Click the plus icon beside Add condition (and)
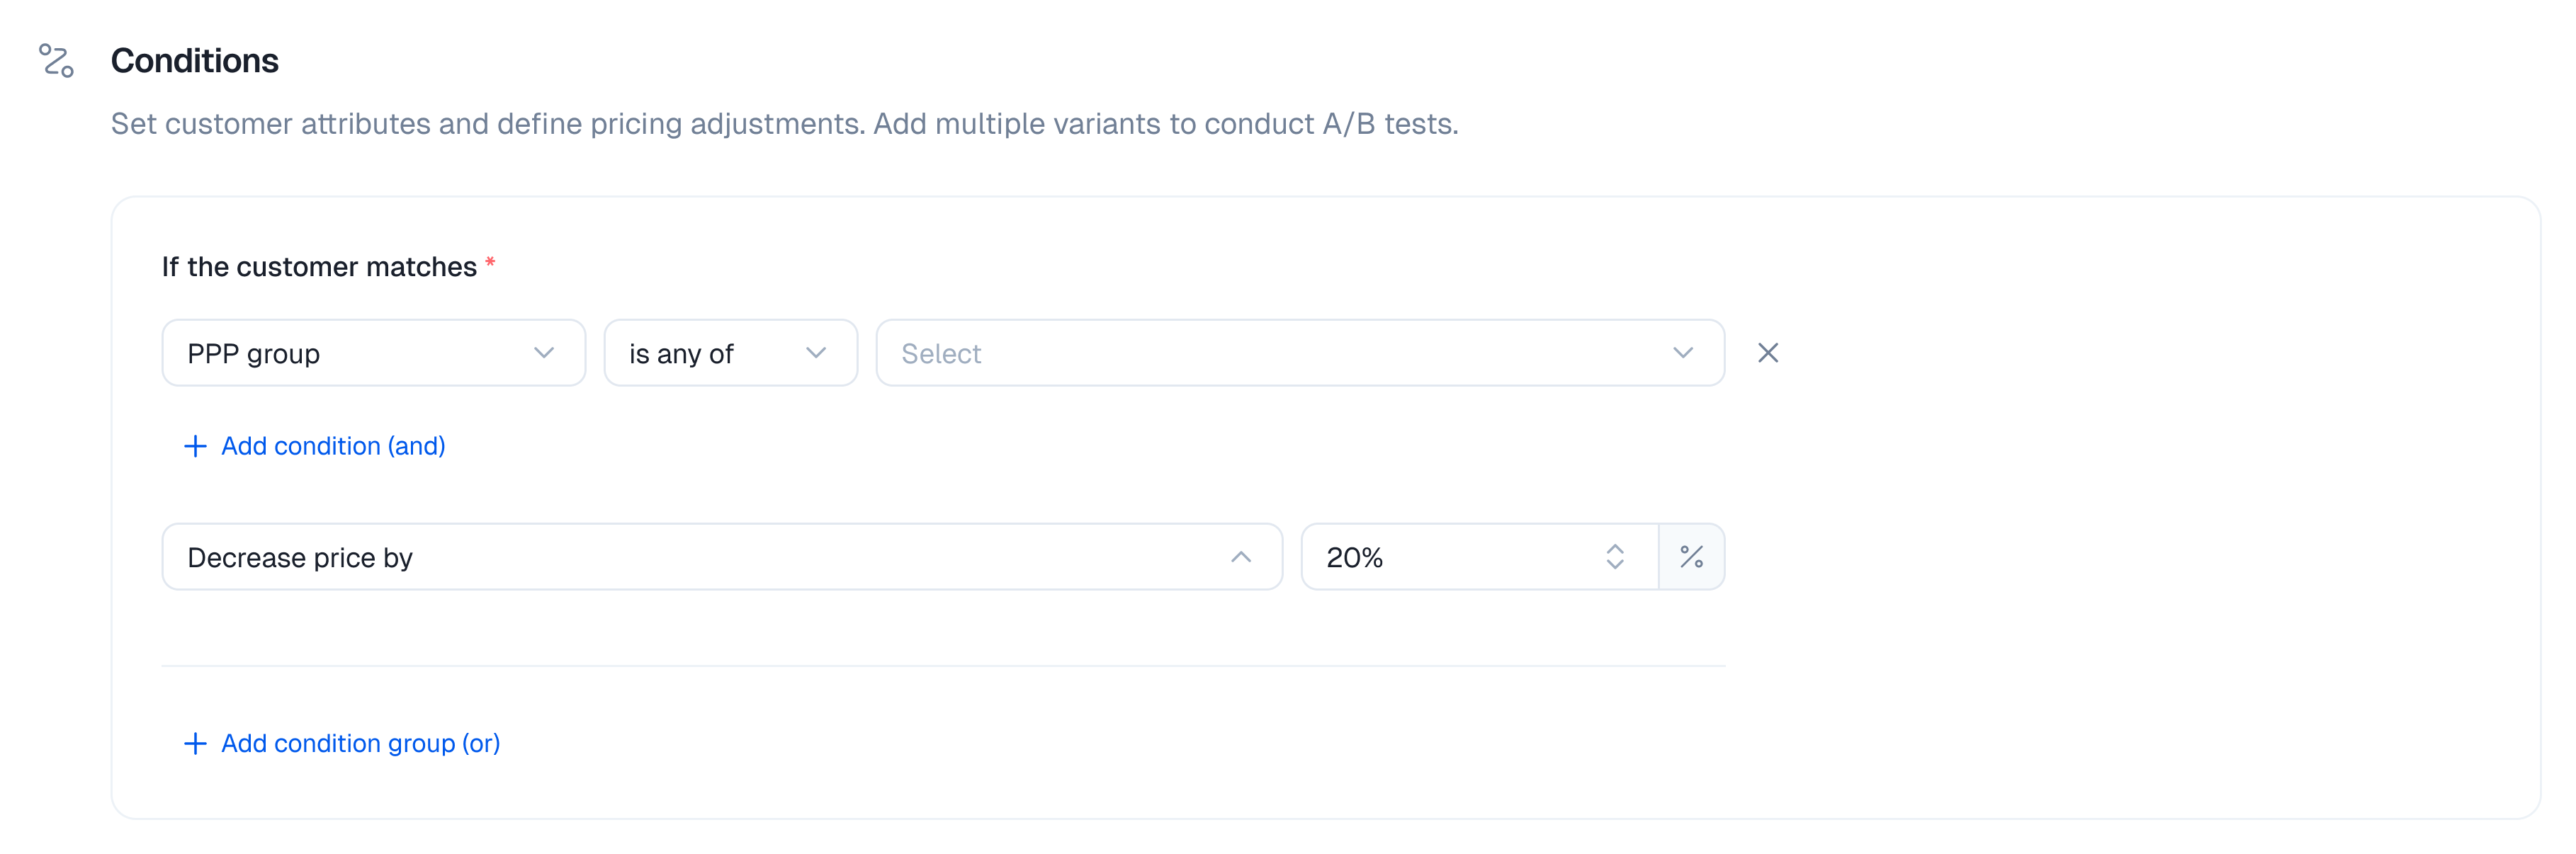Viewport: 2576px width, 854px height. coord(195,446)
